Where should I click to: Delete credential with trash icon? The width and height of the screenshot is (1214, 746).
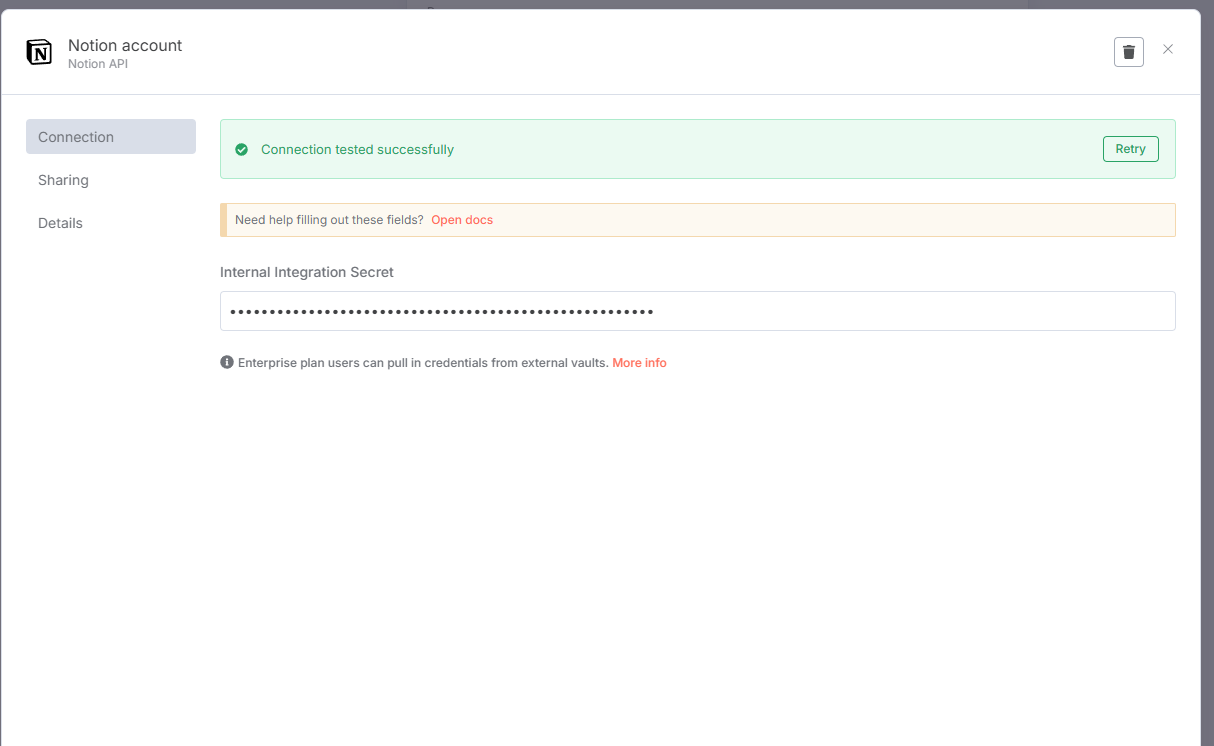point(1129,52)
